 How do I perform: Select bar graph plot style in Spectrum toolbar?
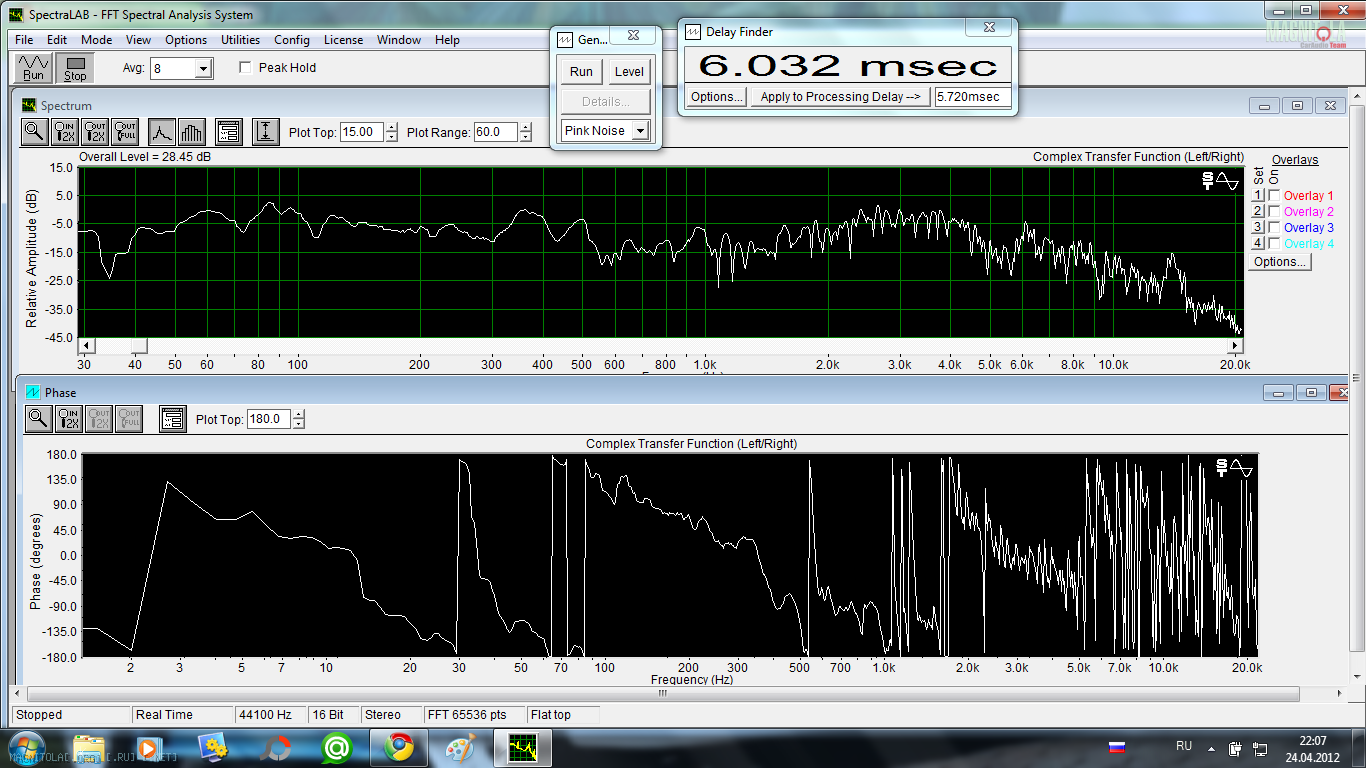(x=191, y=131)
